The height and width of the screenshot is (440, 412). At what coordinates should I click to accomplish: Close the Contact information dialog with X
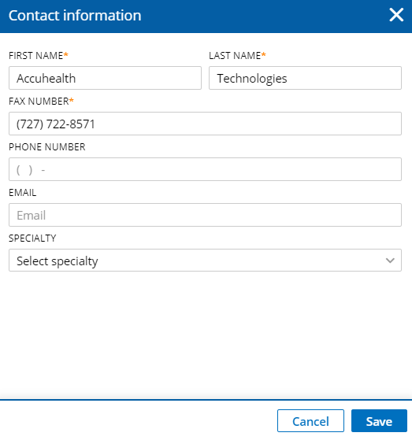(396, 15)
